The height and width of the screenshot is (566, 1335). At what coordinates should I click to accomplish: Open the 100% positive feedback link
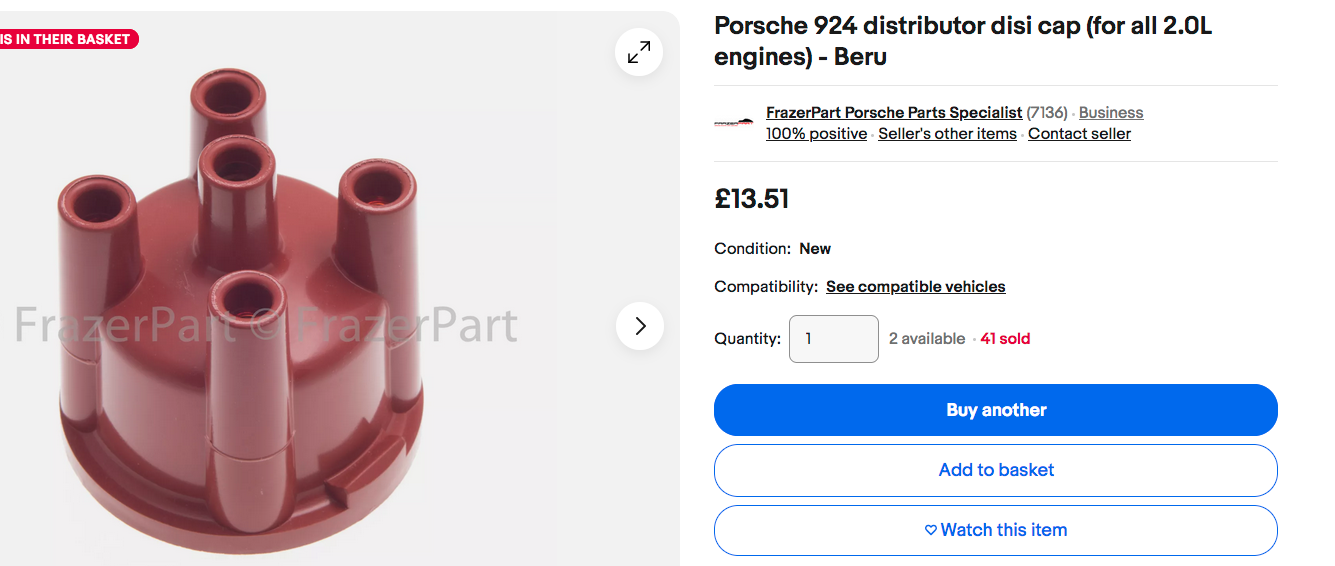(816, 134)
